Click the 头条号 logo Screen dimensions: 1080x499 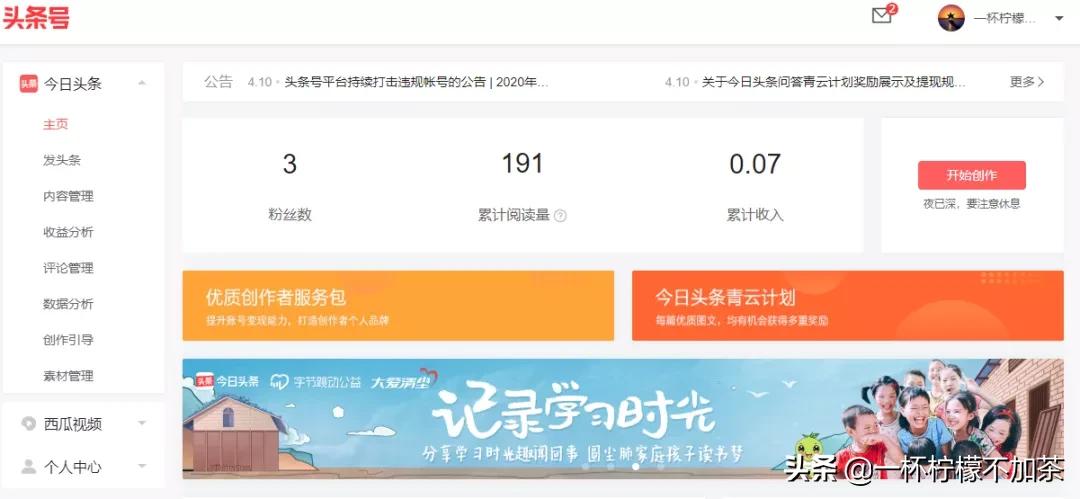tap(36, 18)
